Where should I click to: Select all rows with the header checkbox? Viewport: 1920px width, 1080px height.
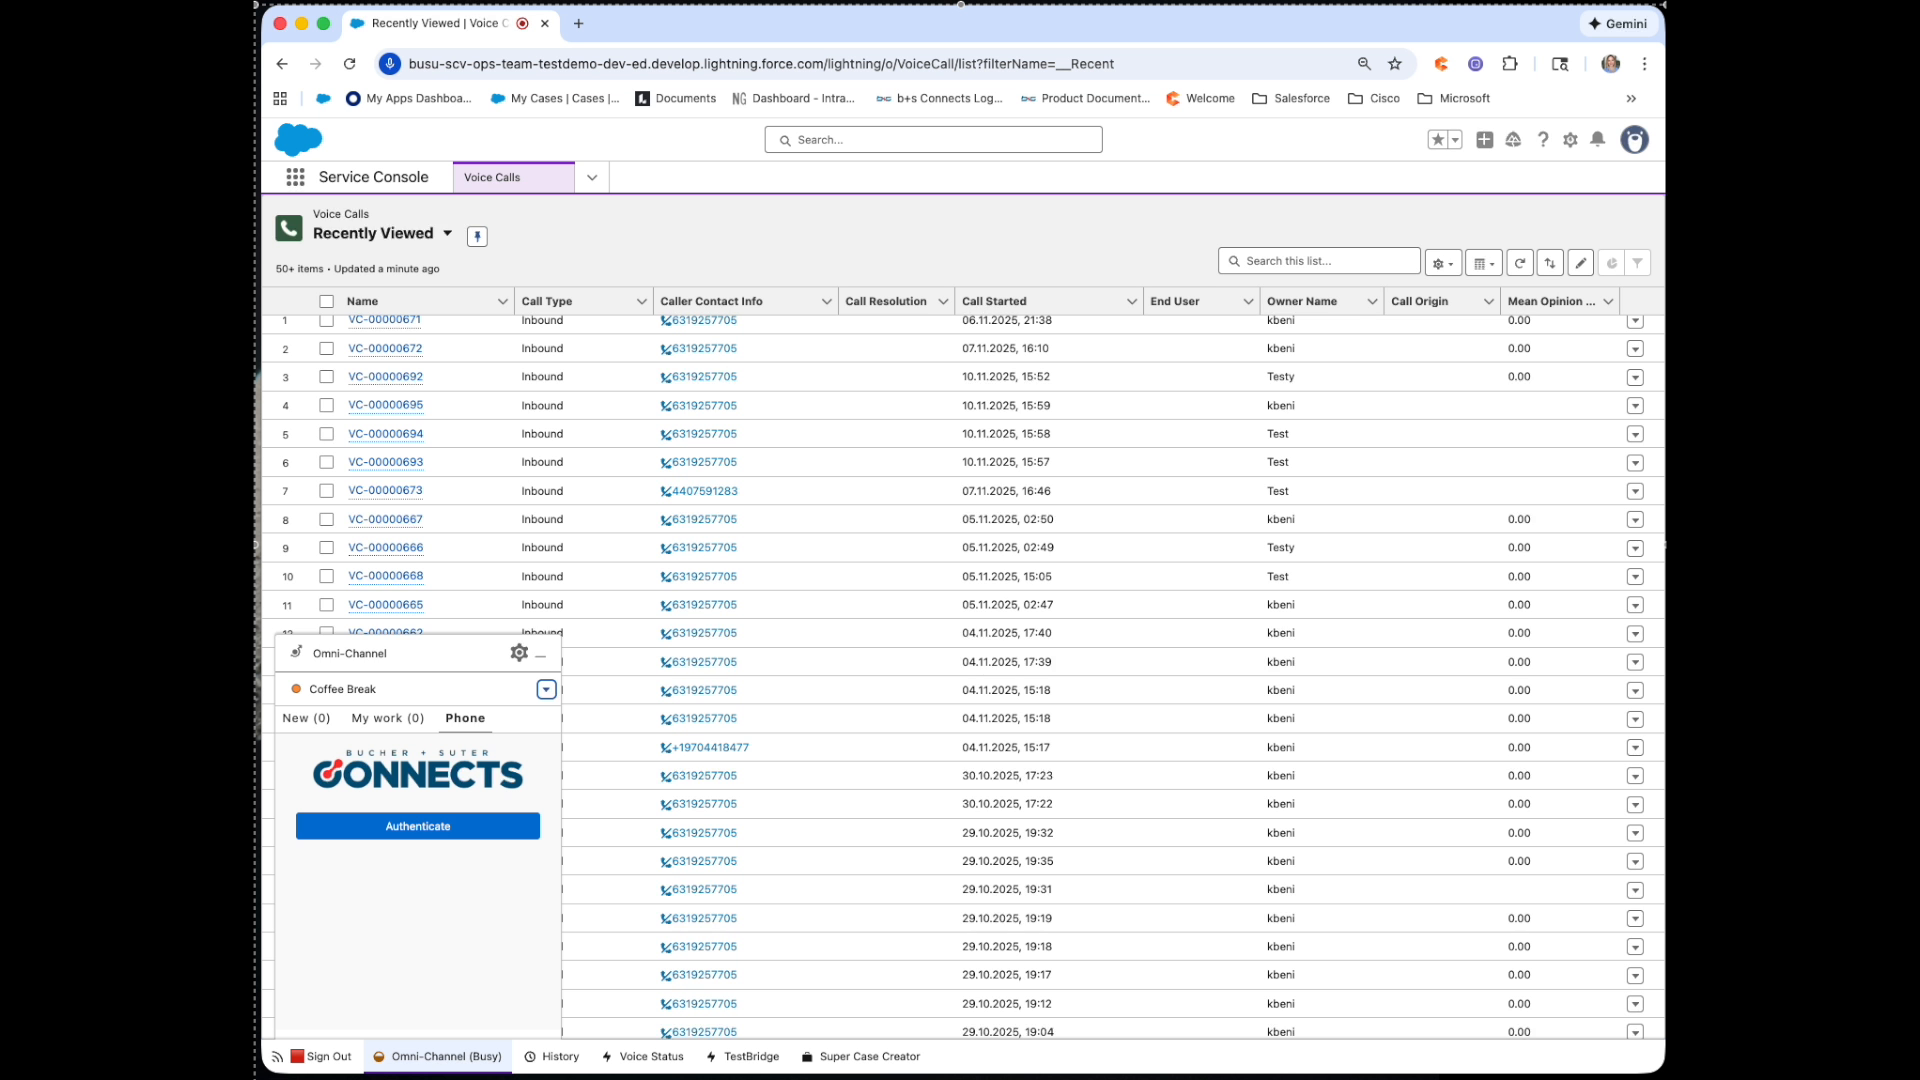326,300
